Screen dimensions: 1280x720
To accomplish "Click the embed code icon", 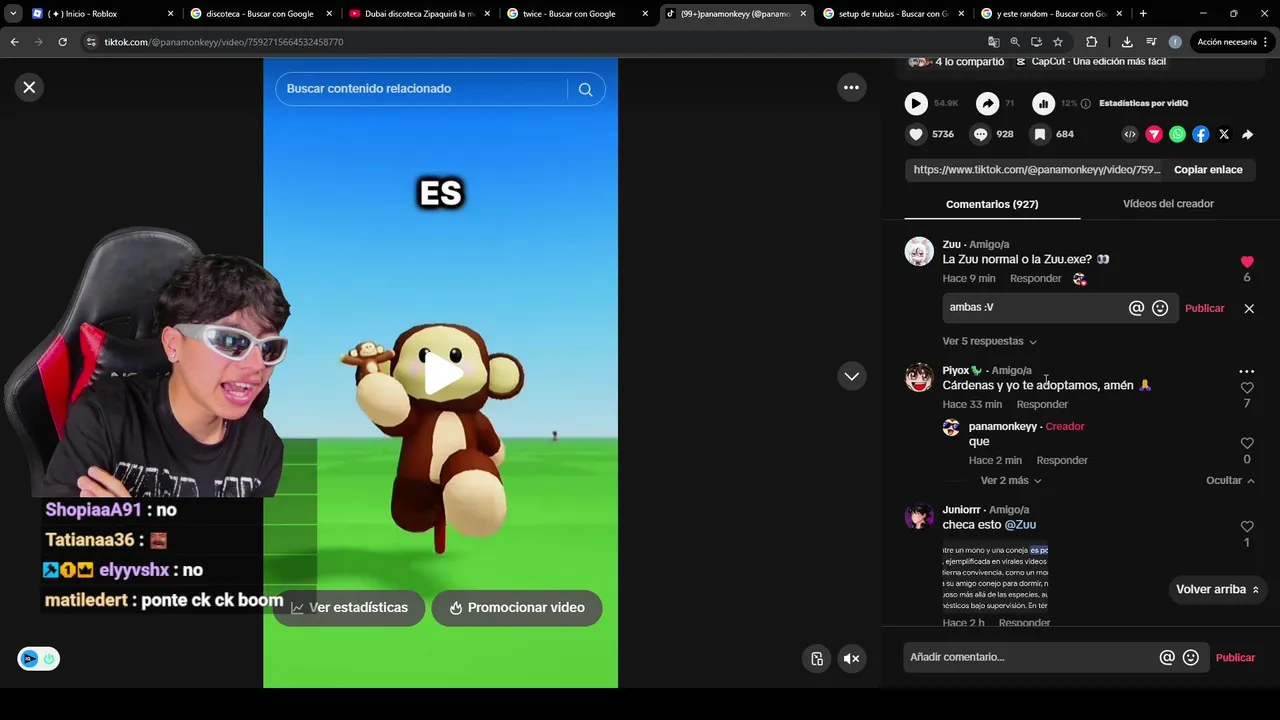I will pyautogui.click(x=1130, y=134).
